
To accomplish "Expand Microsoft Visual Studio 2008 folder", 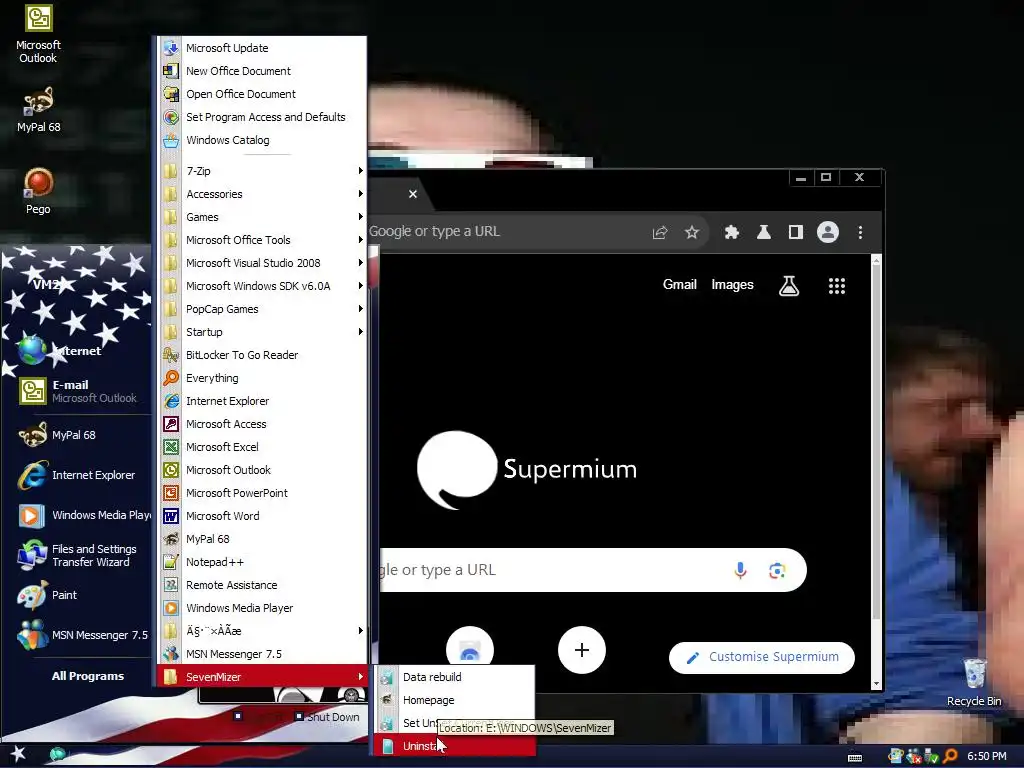I will click(262, 263).
